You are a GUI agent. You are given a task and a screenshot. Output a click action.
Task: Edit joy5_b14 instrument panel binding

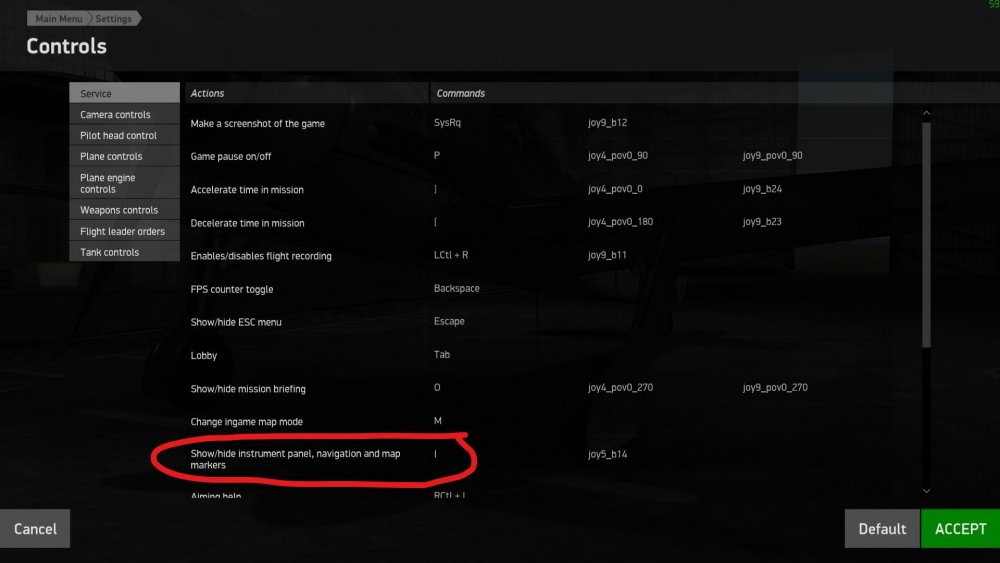pyautogui.click(x=608, y=454)
